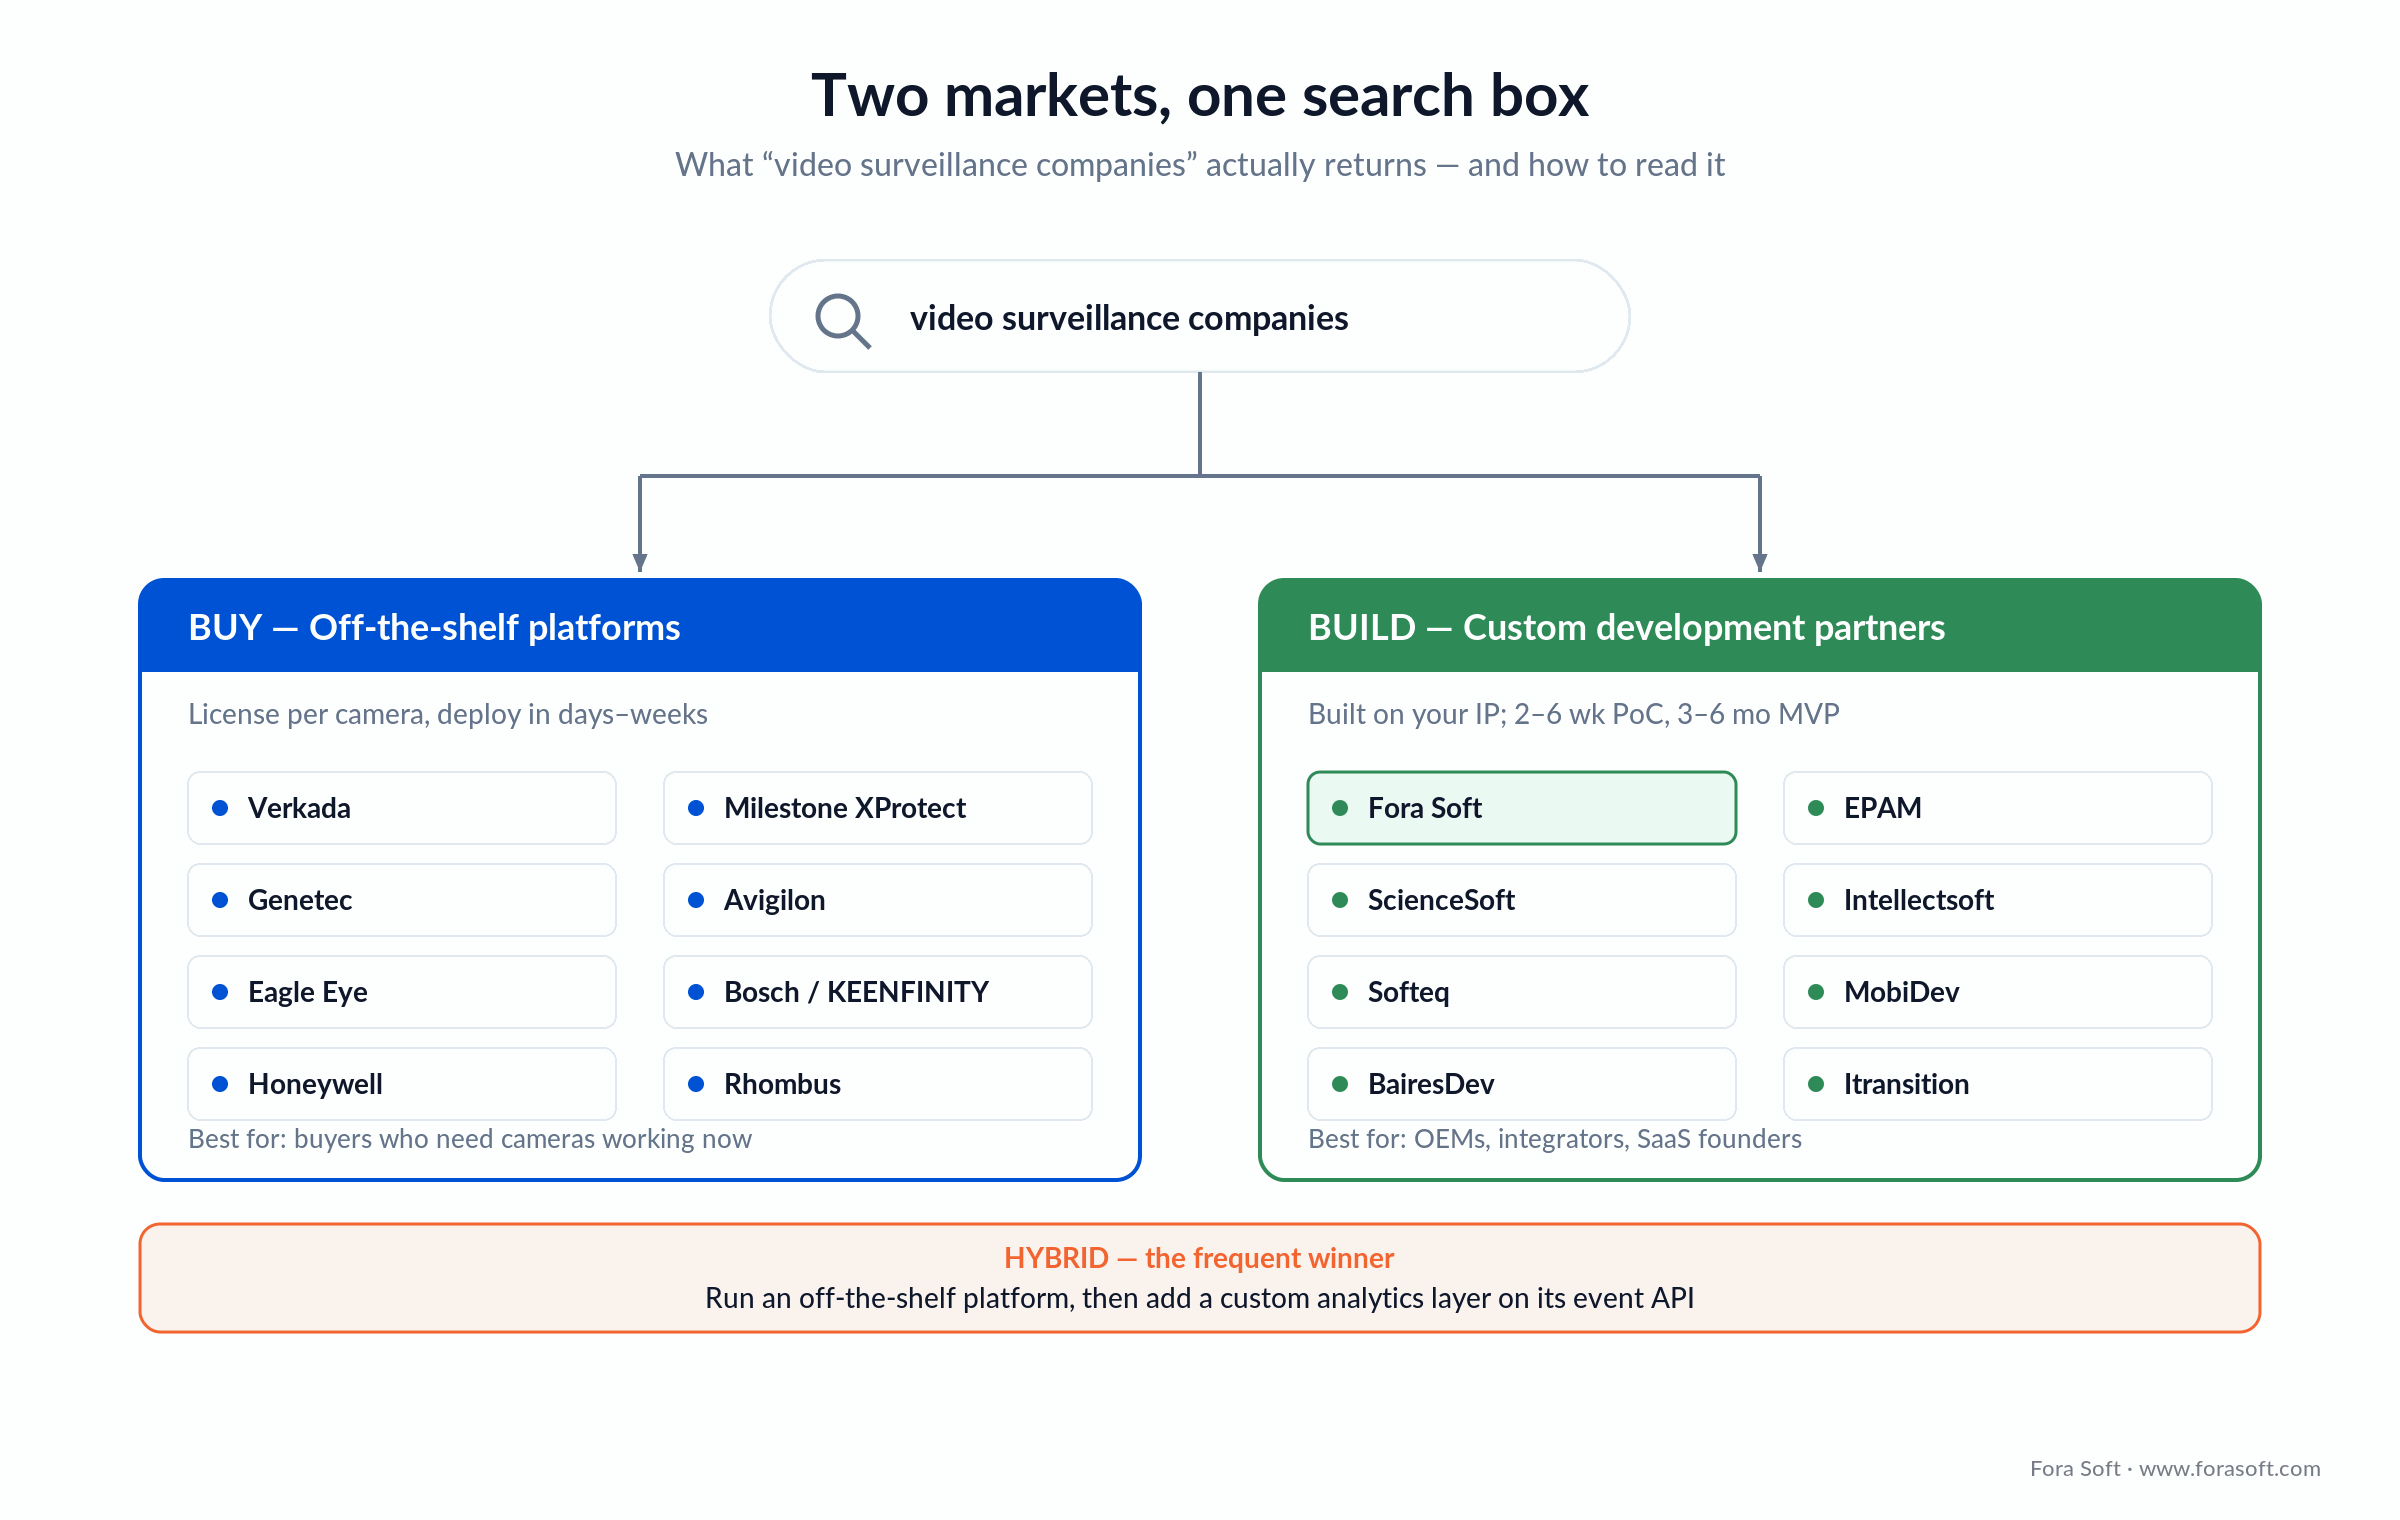Click the 'BUY — Off-the-shelf platforms' header
Viewport: 2400px width, 1520px height.
click(640, 626)
